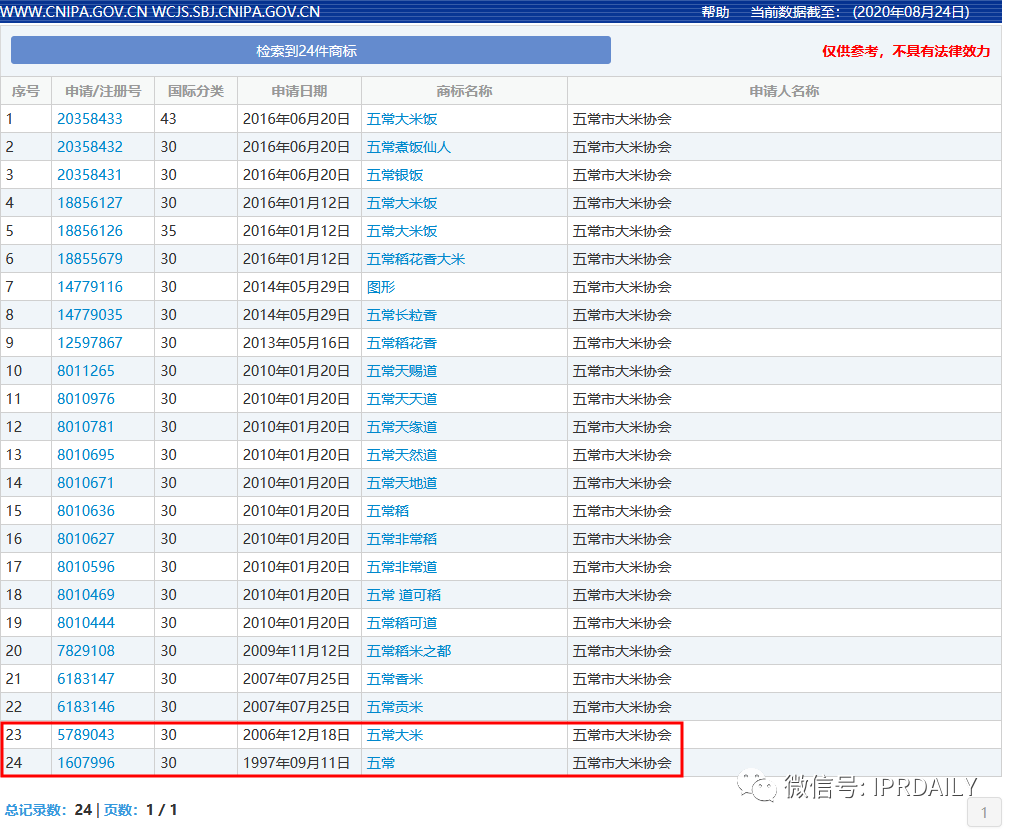The width and height of the screenshot is (1009, 831).
Task: Open 五常大米饭 trademark in class 43 row
Action: click(402, 119)
